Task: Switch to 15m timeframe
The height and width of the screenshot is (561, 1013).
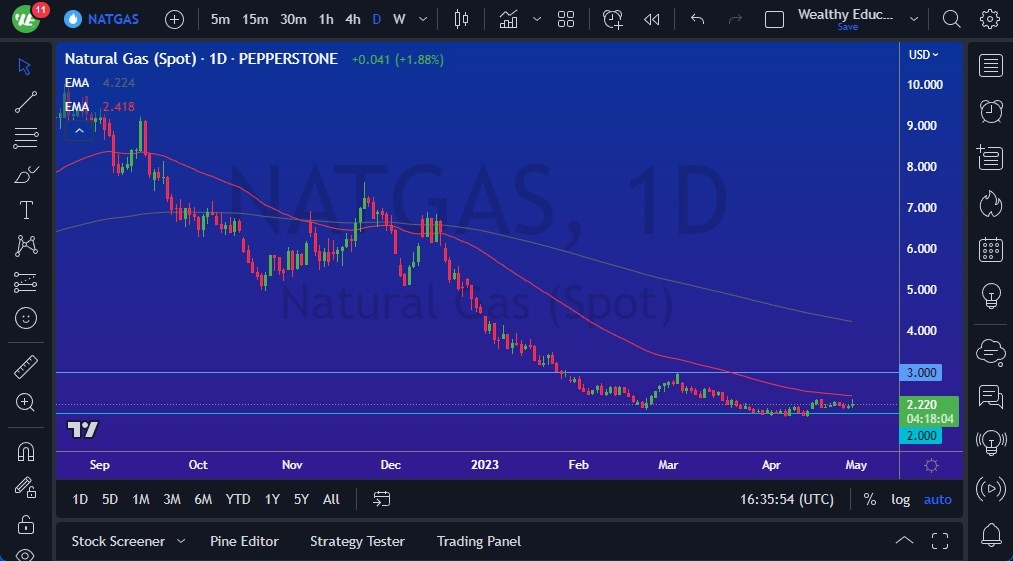Action: [x=255, y=19]
